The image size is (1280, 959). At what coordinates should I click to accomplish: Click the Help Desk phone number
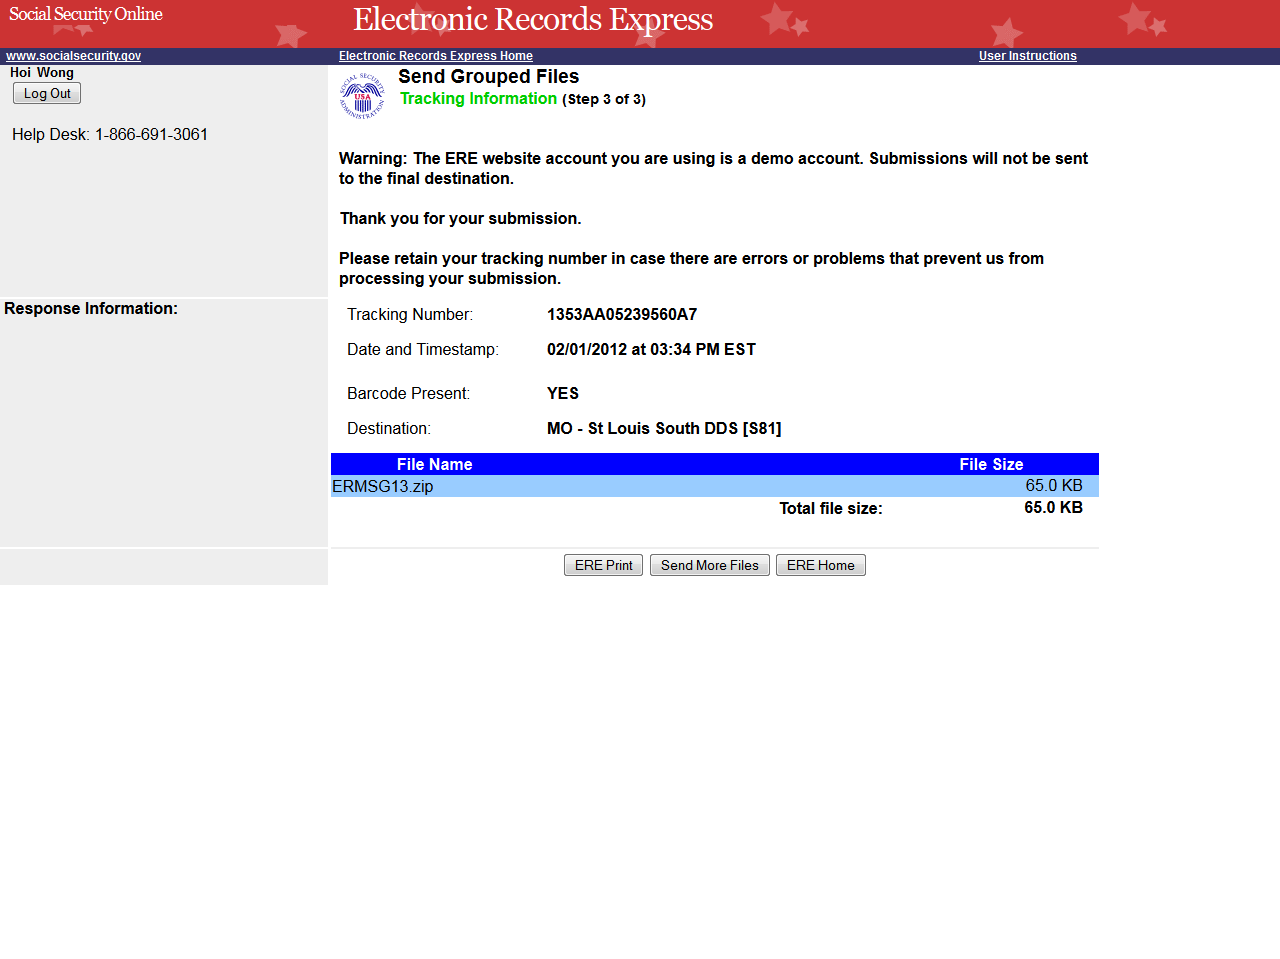tap(151, 134)
